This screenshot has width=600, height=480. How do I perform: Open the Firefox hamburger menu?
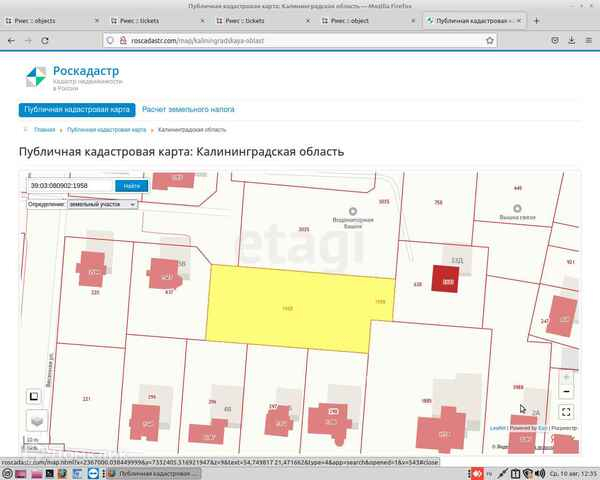(589, 41)
